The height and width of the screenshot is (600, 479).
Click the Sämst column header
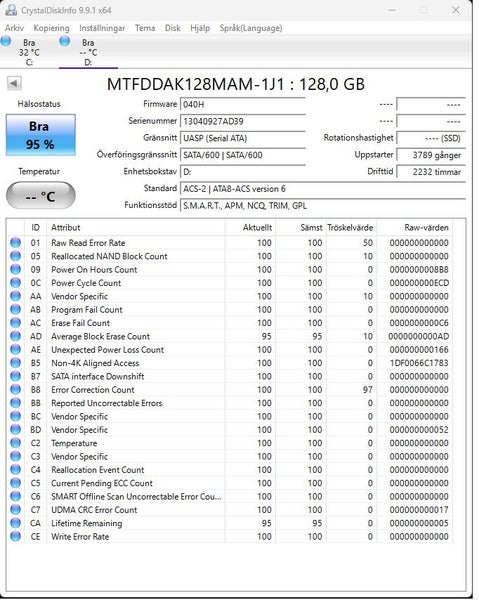click(300, 228)
